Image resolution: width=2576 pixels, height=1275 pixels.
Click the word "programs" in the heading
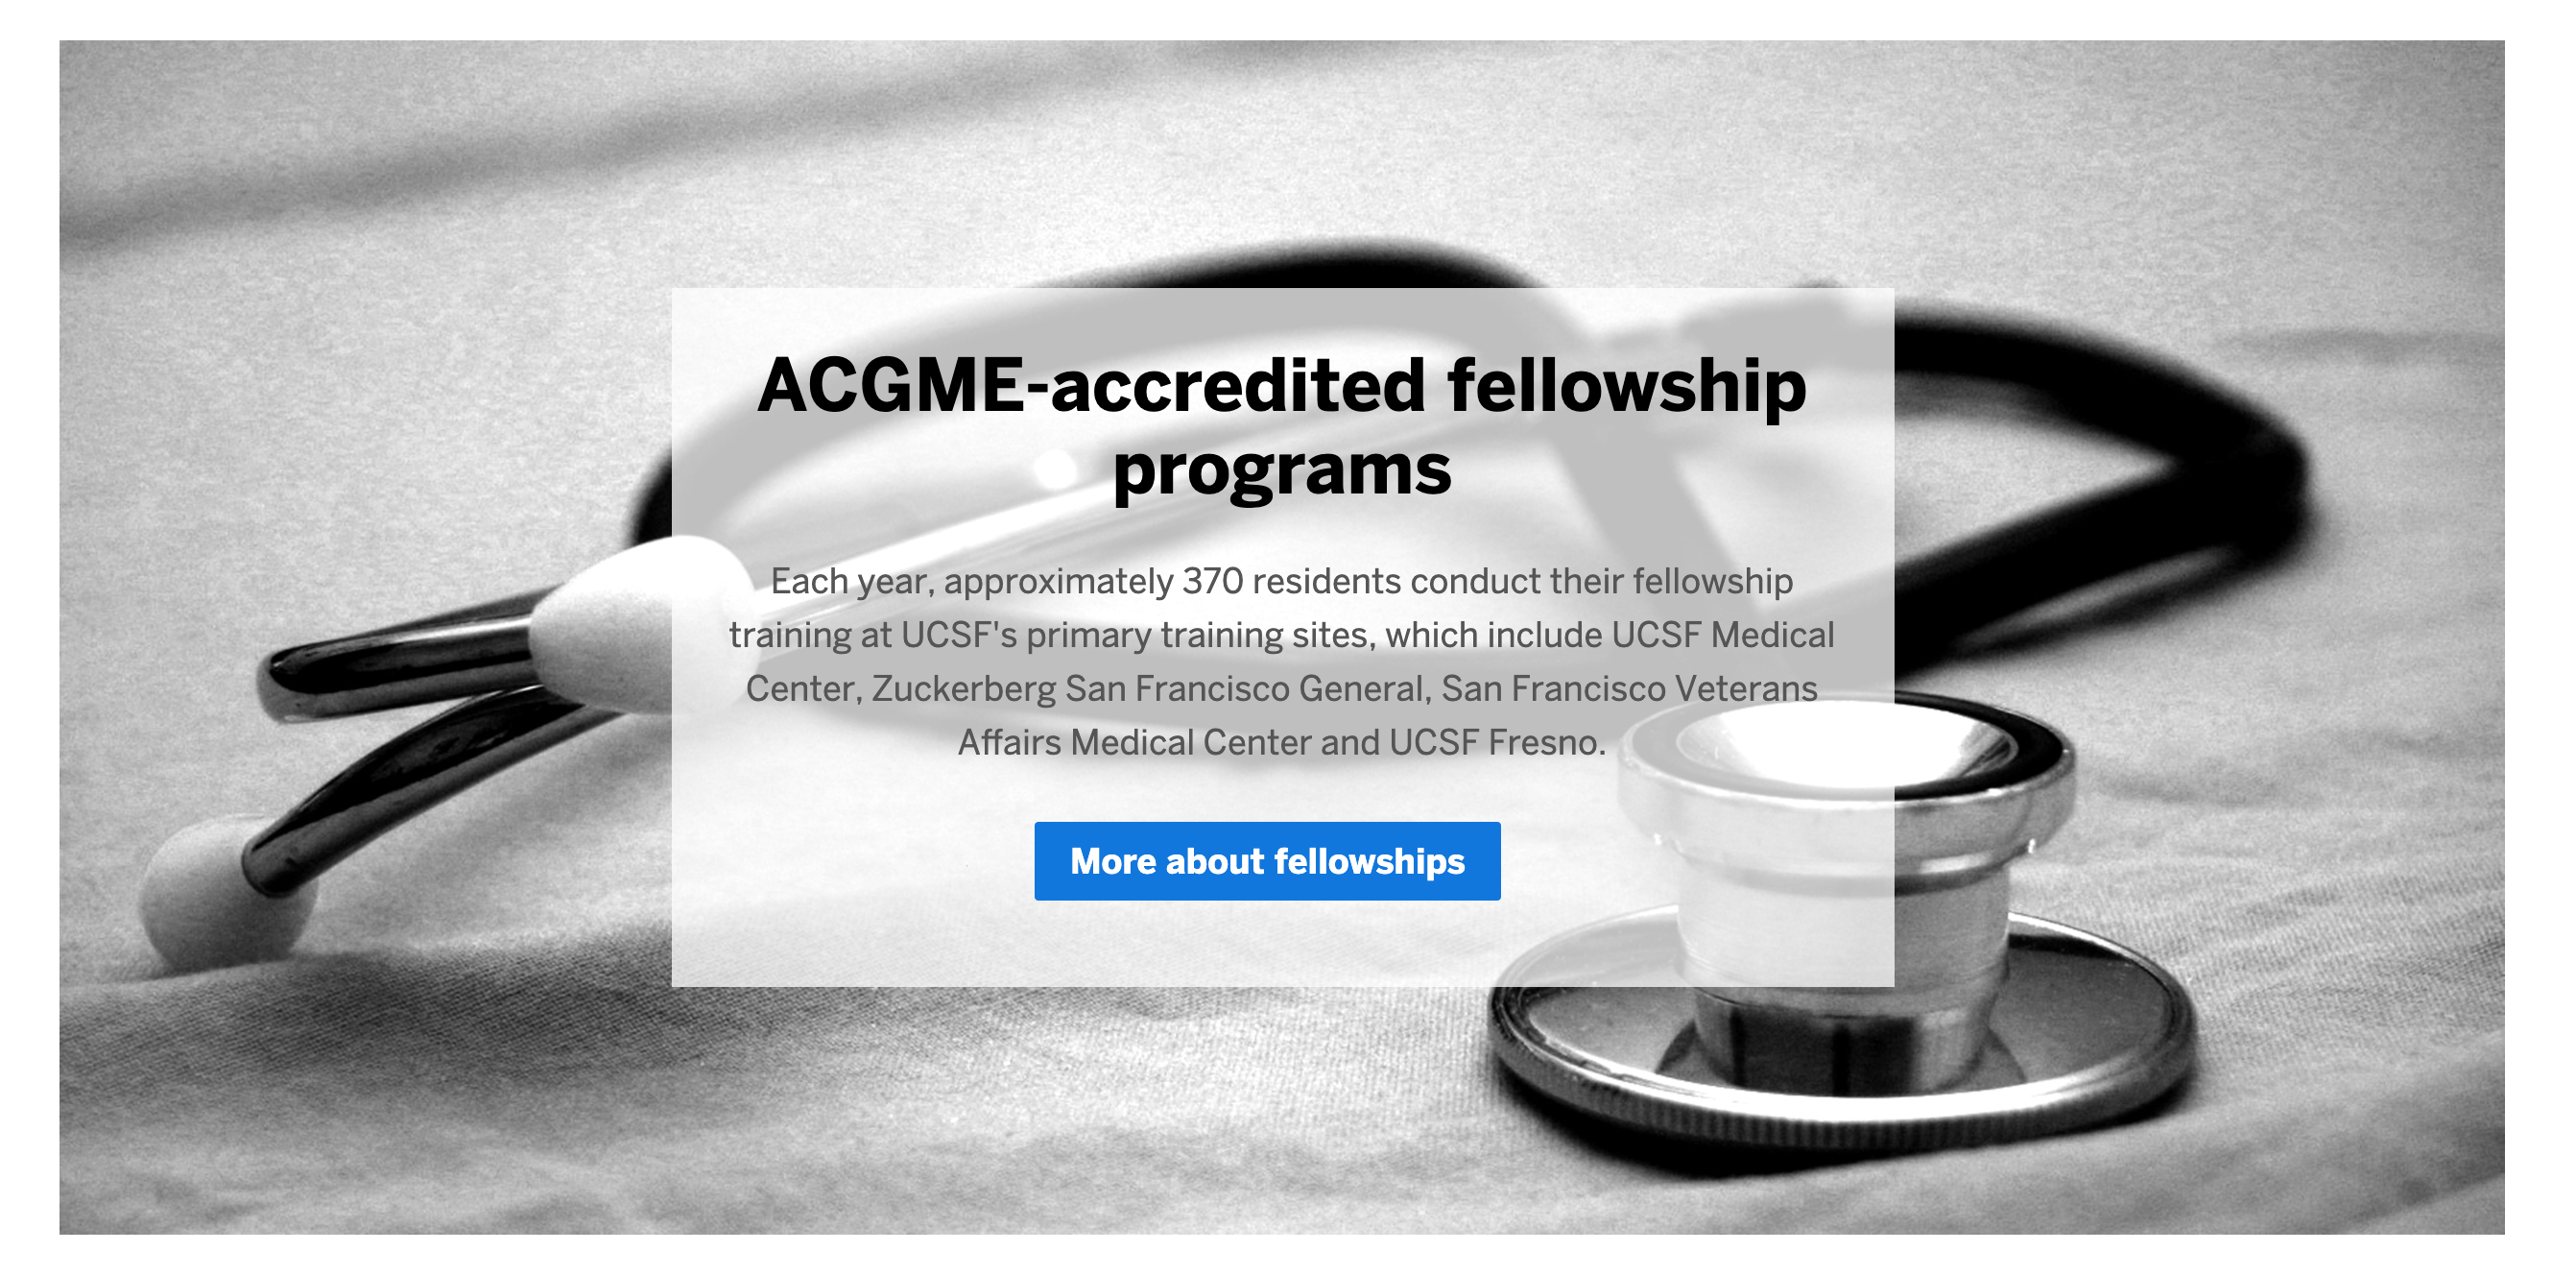coord(1282,469)
